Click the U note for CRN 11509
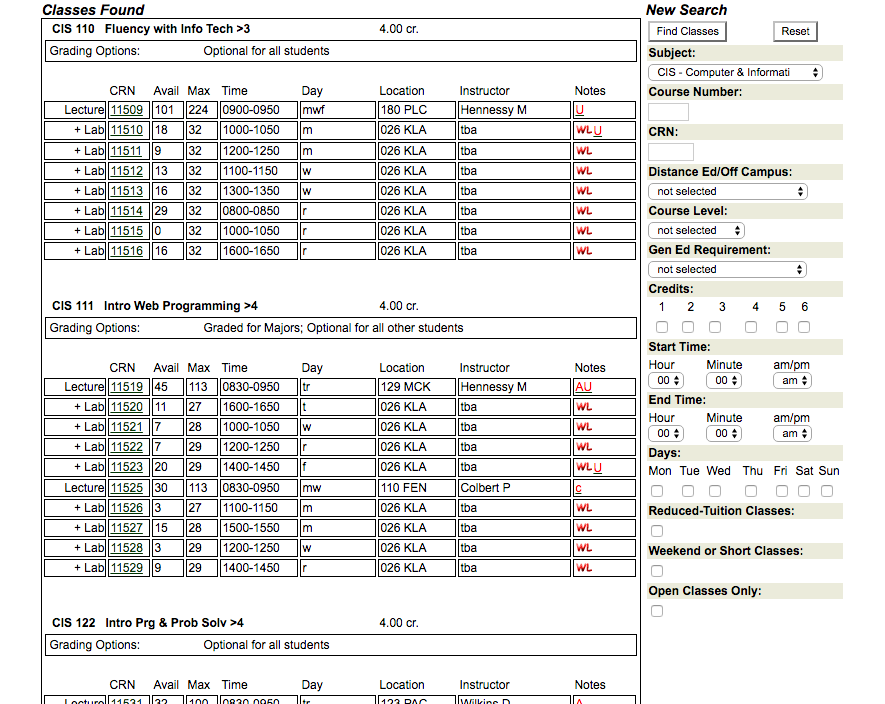885x704 pixels. click(580, 110)
